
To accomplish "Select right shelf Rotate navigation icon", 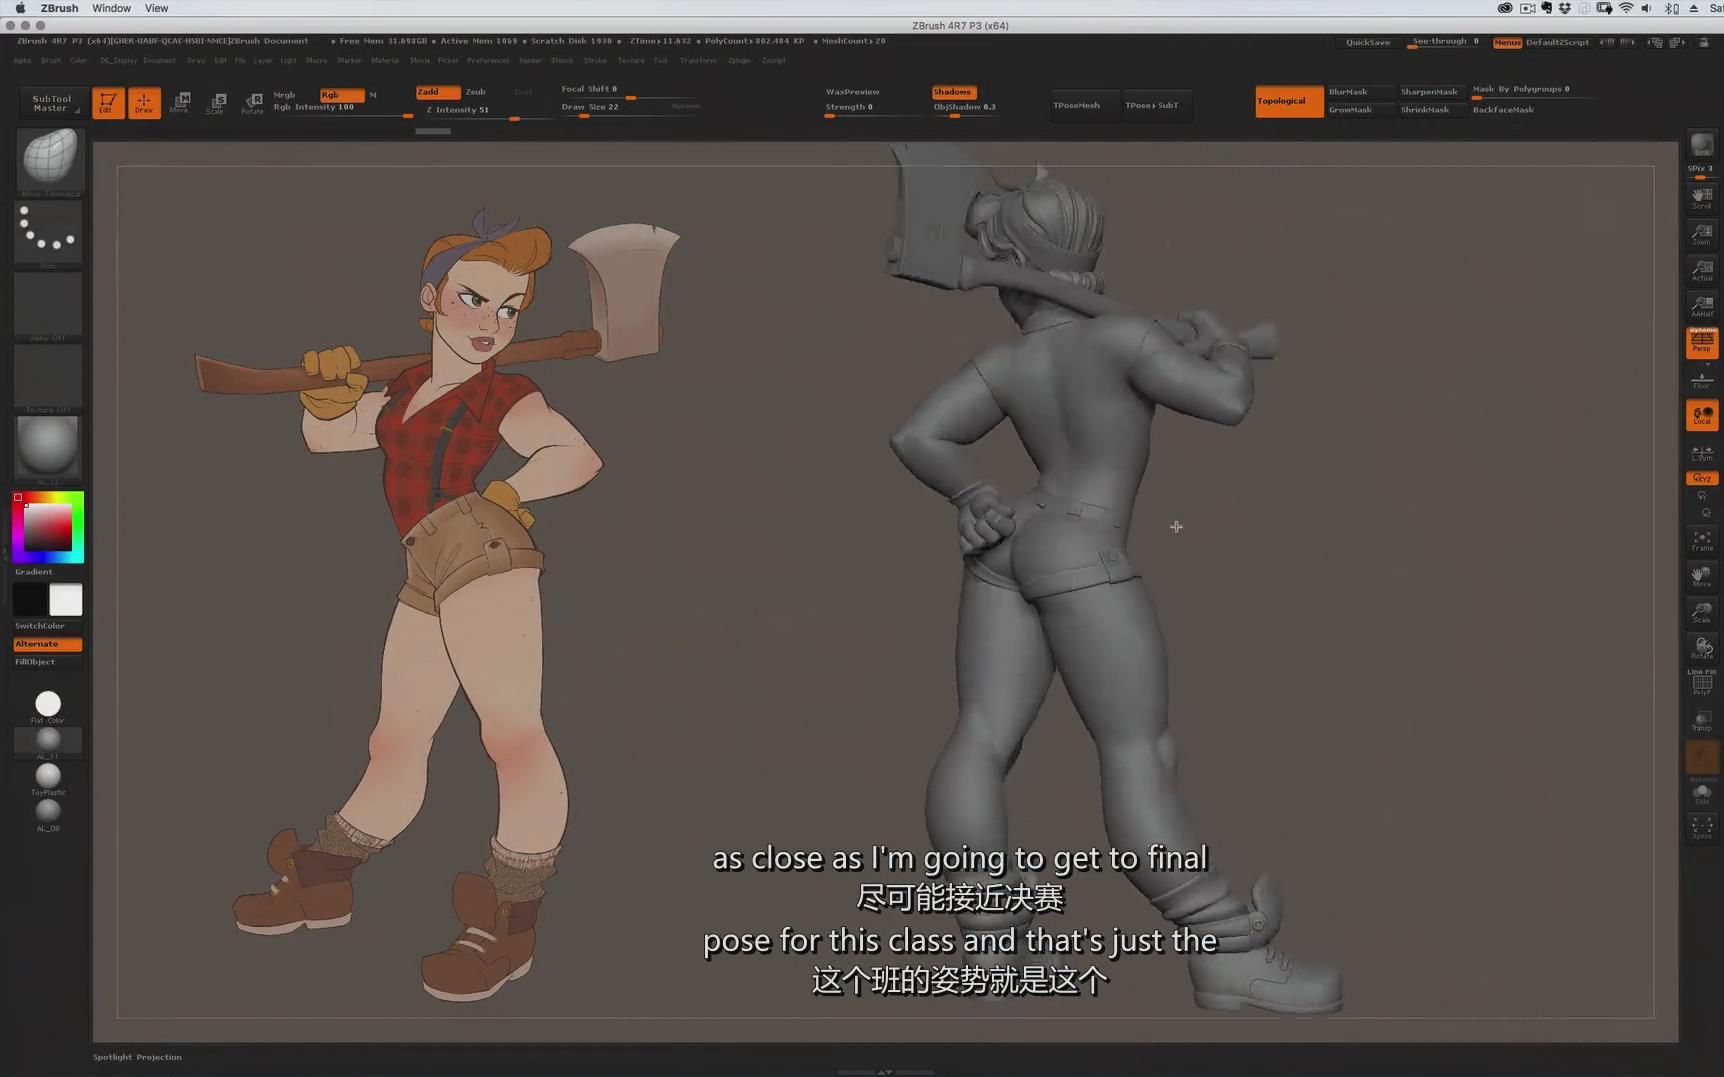I will coord(1701,649).
